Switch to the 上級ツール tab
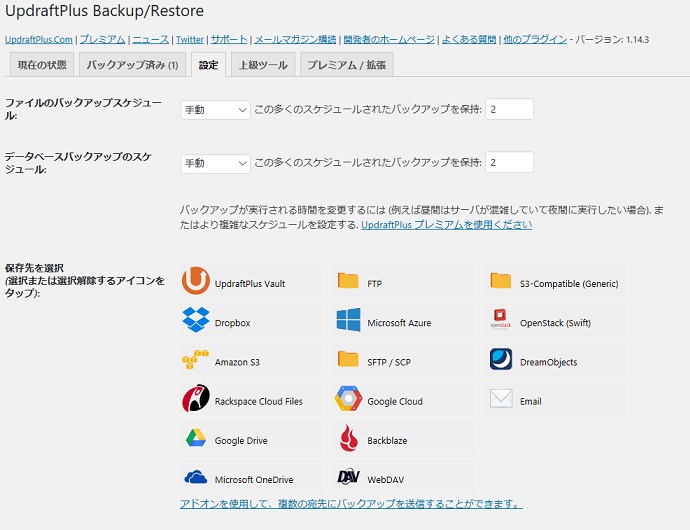 (263, 65)
